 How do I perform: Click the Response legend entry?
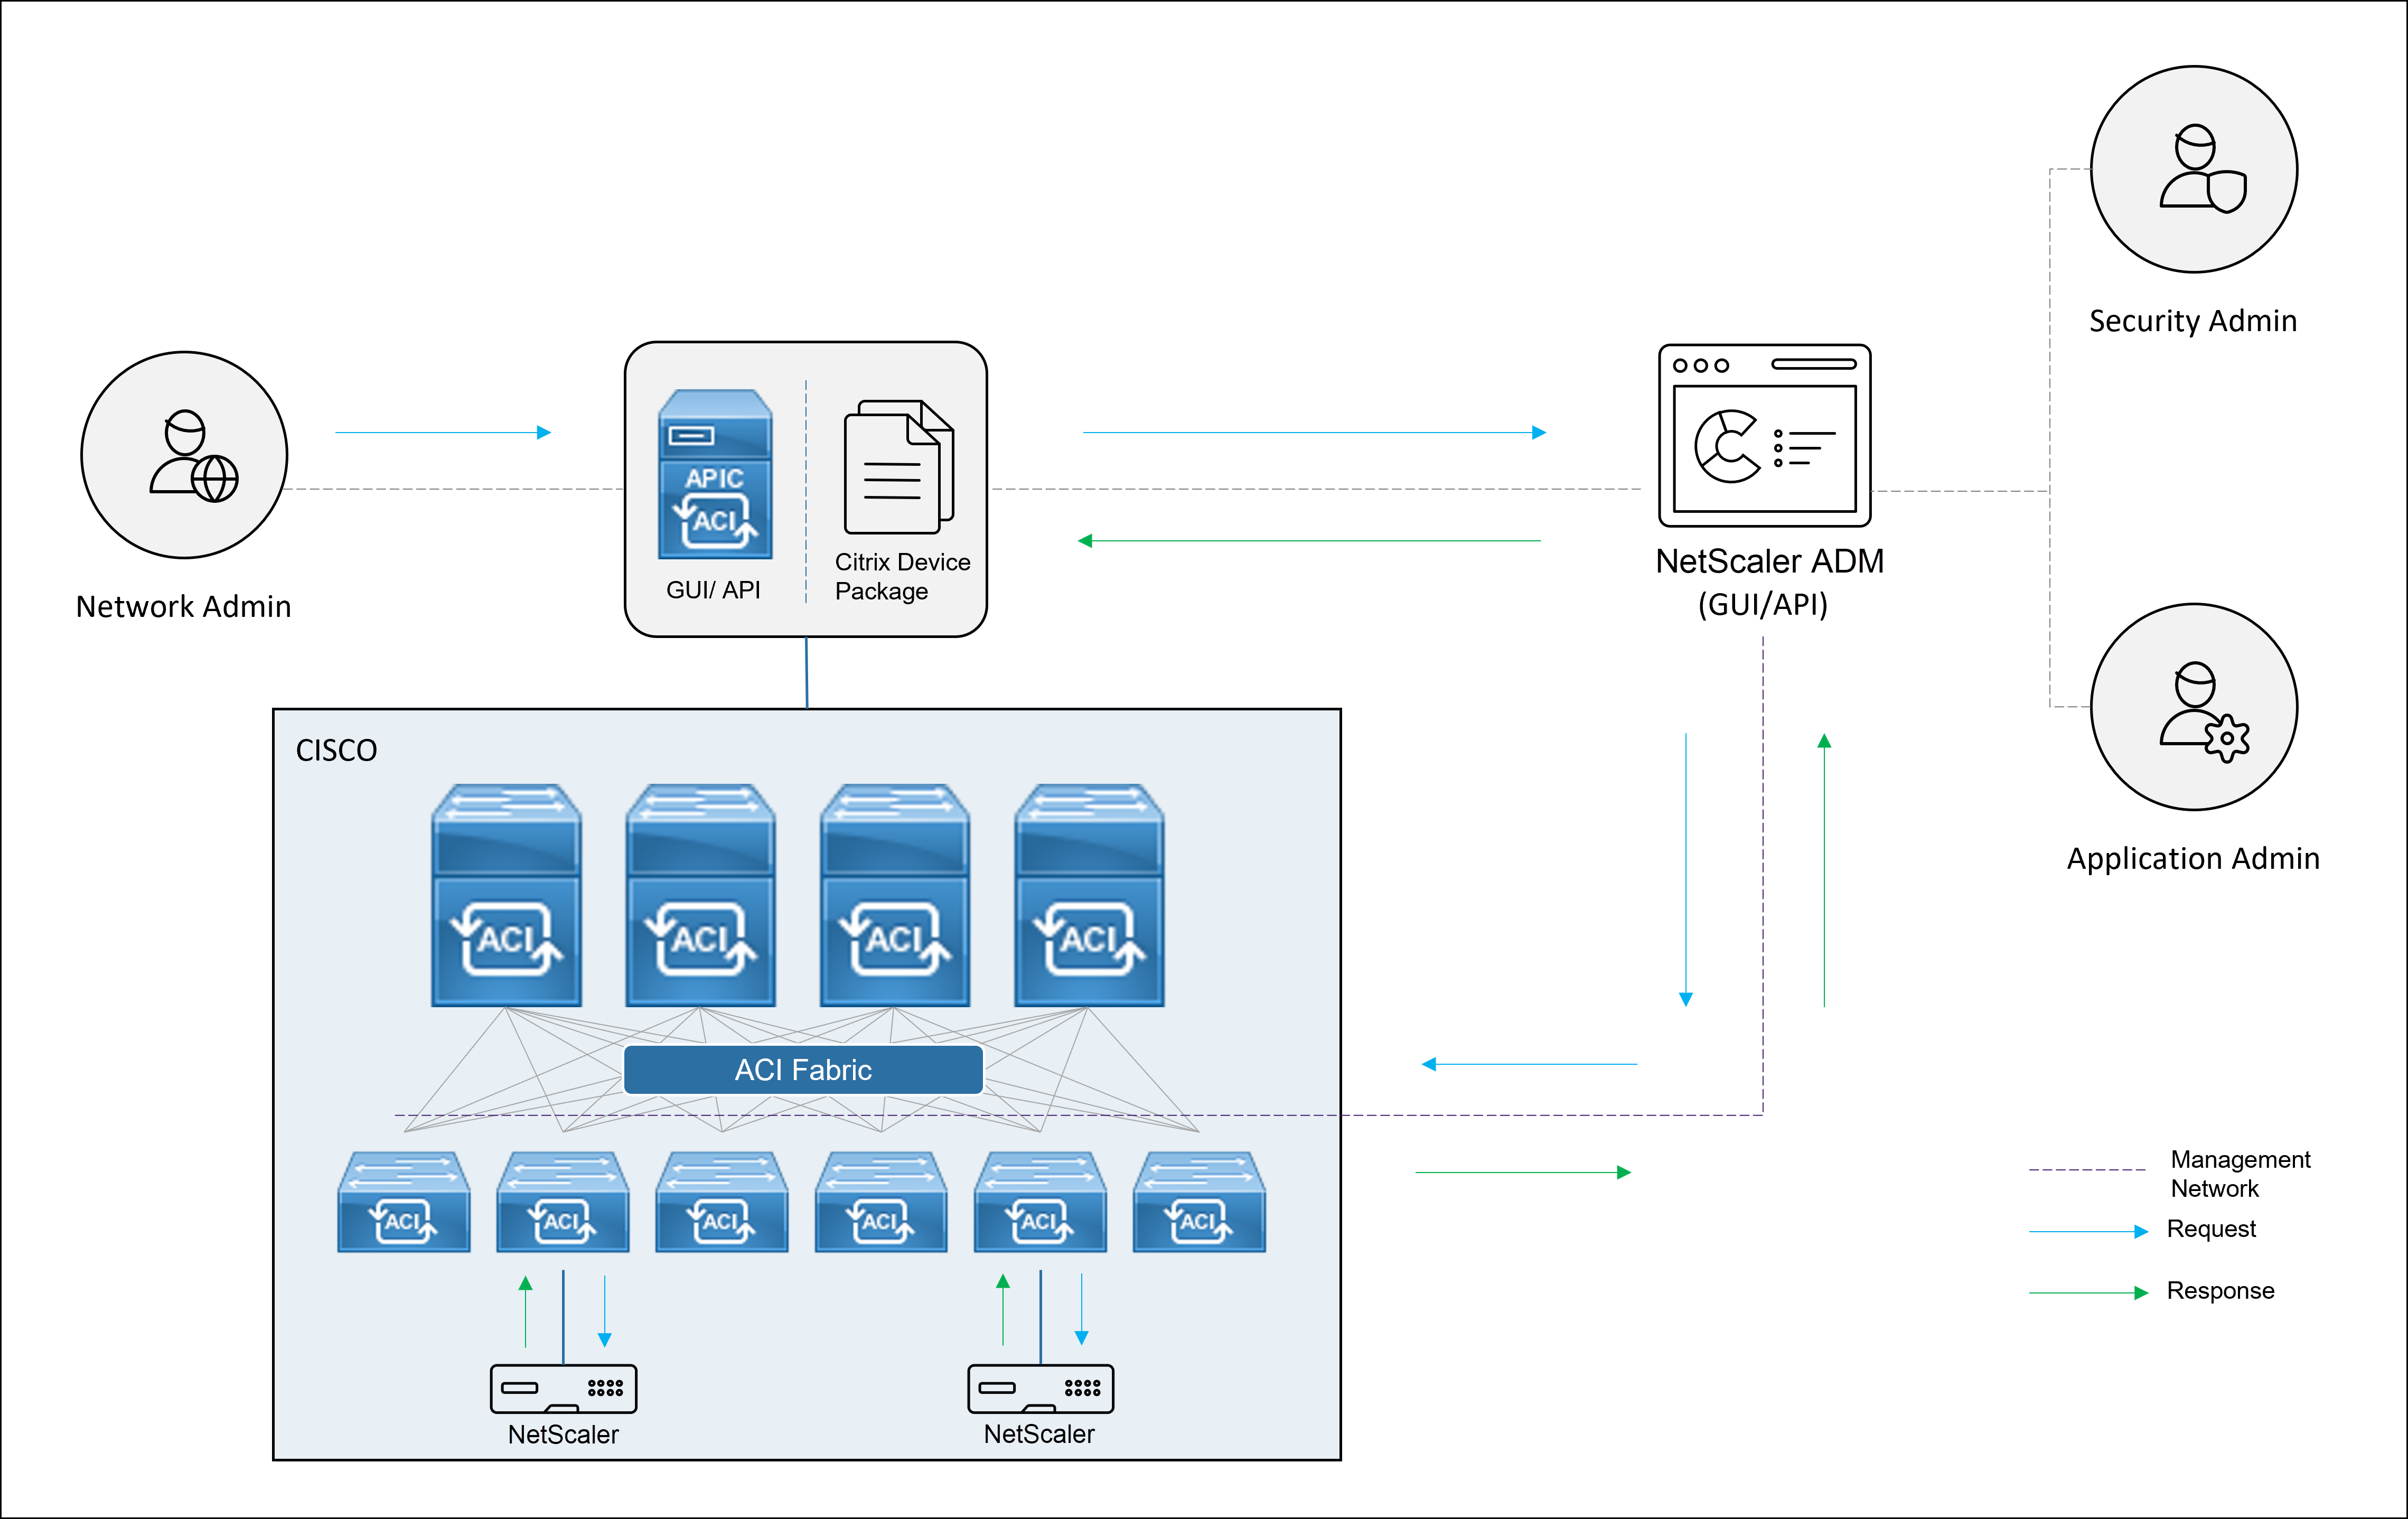(2151, 1291)
